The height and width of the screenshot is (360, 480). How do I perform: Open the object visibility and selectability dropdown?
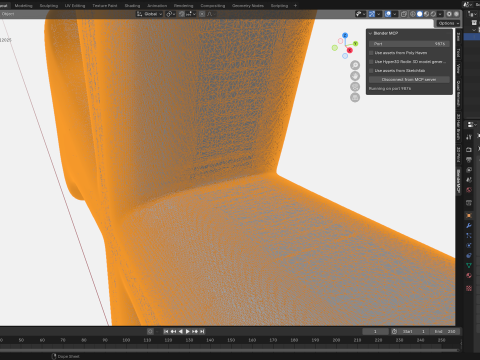click(360, 14)
